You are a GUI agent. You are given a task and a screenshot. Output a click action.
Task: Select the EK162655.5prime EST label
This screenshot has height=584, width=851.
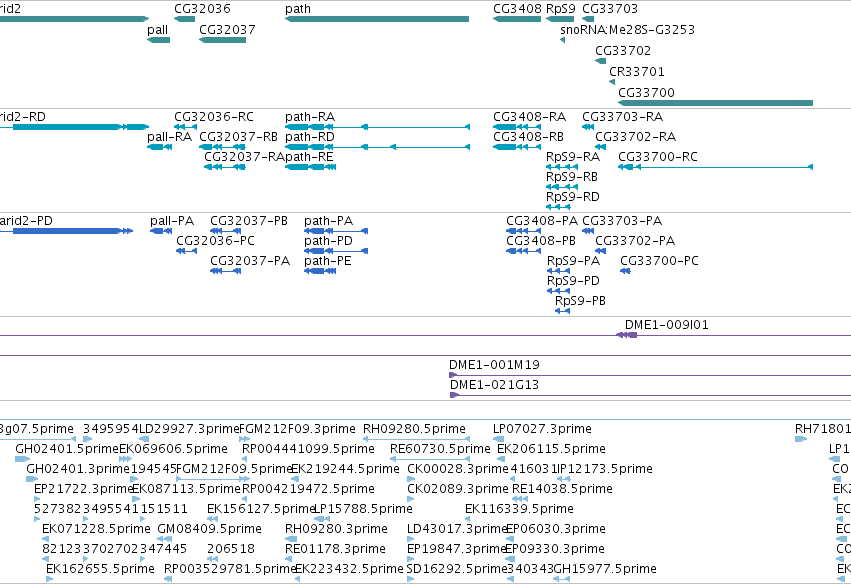100,569
